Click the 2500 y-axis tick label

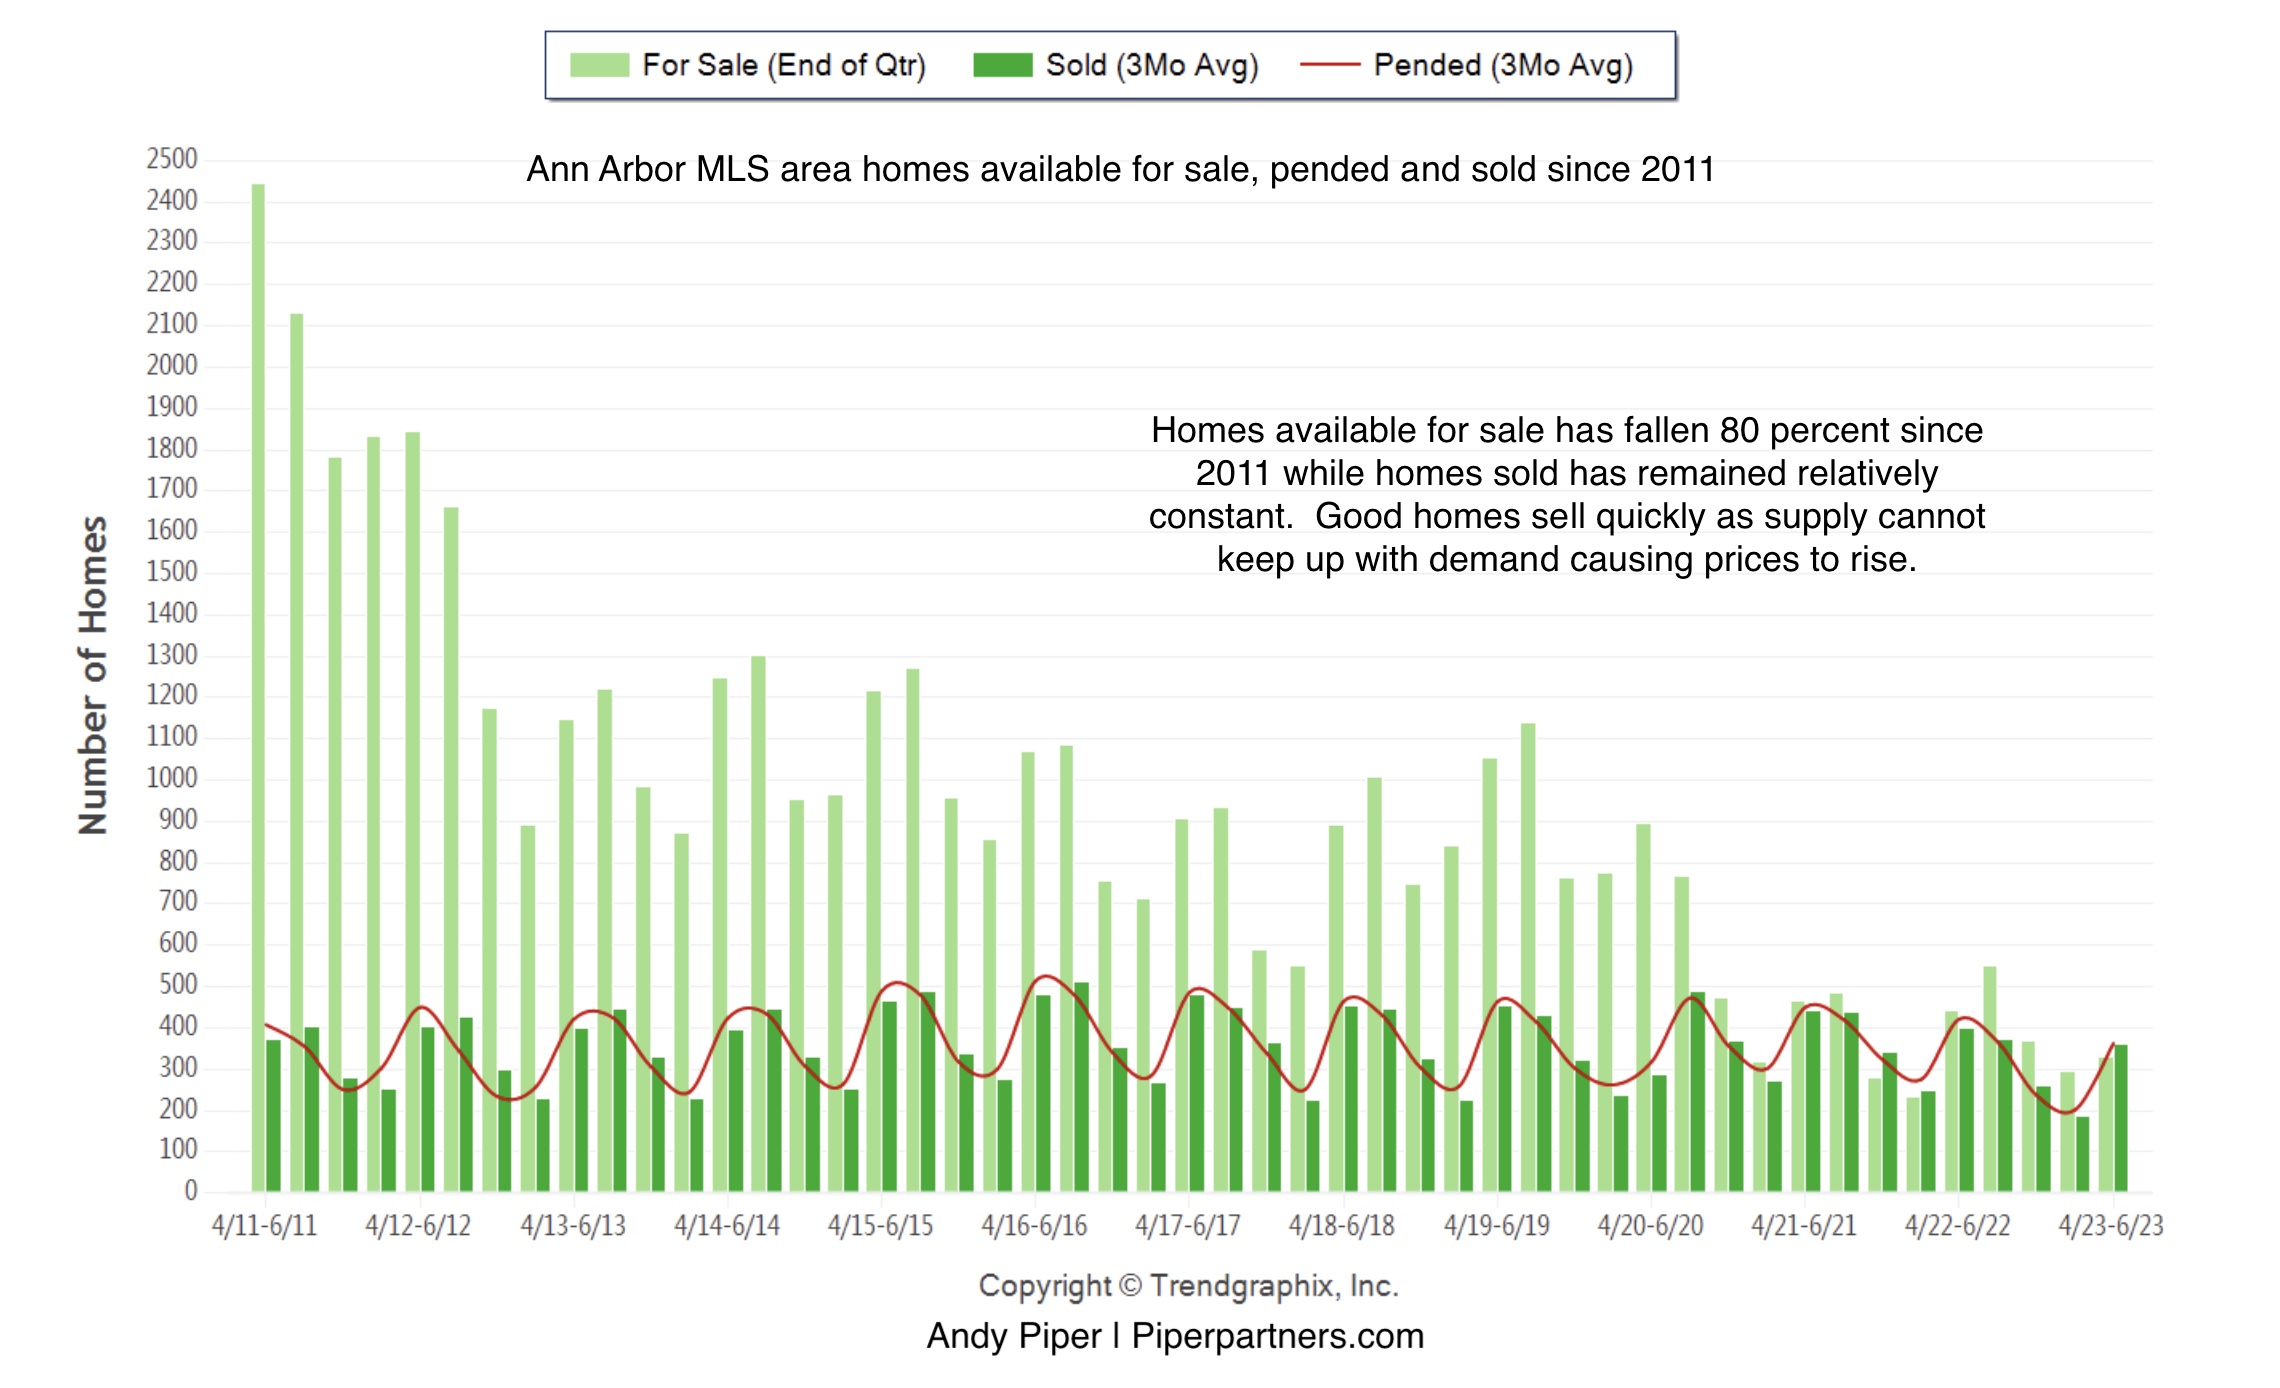172,159
